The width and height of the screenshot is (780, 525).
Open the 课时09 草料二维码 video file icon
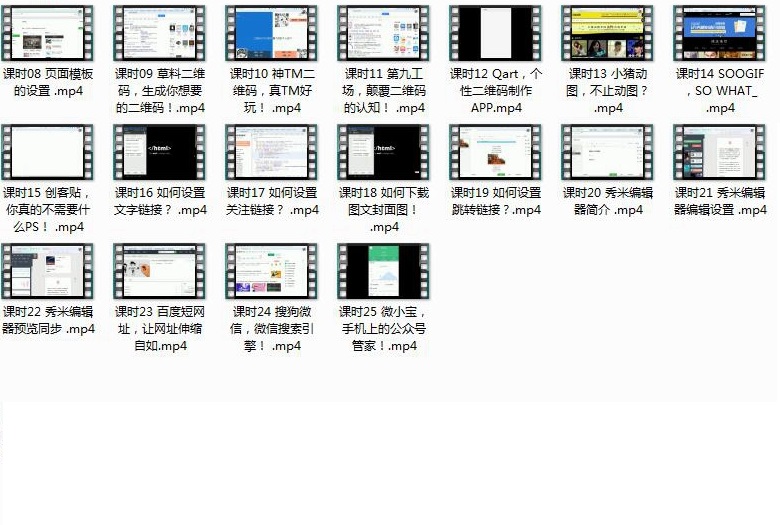point(159,34)
